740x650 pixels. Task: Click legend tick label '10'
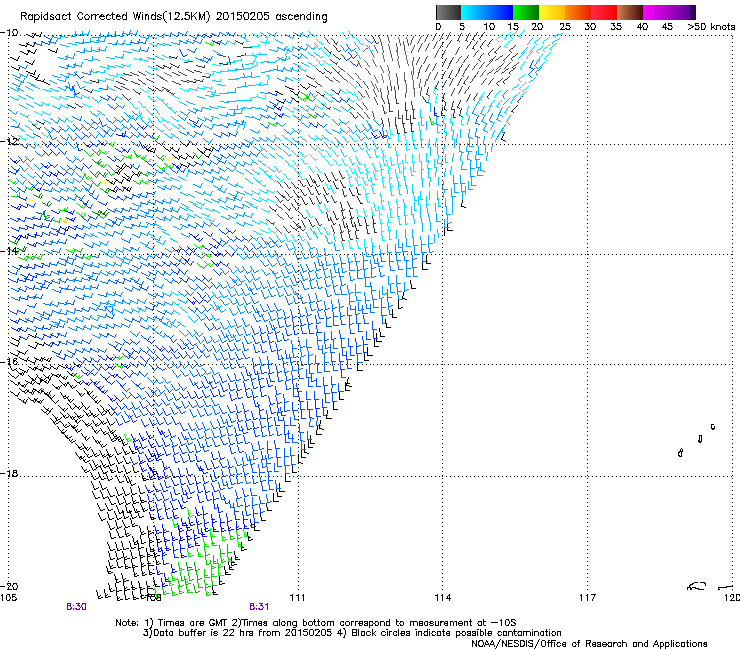(x=489, y=27)
